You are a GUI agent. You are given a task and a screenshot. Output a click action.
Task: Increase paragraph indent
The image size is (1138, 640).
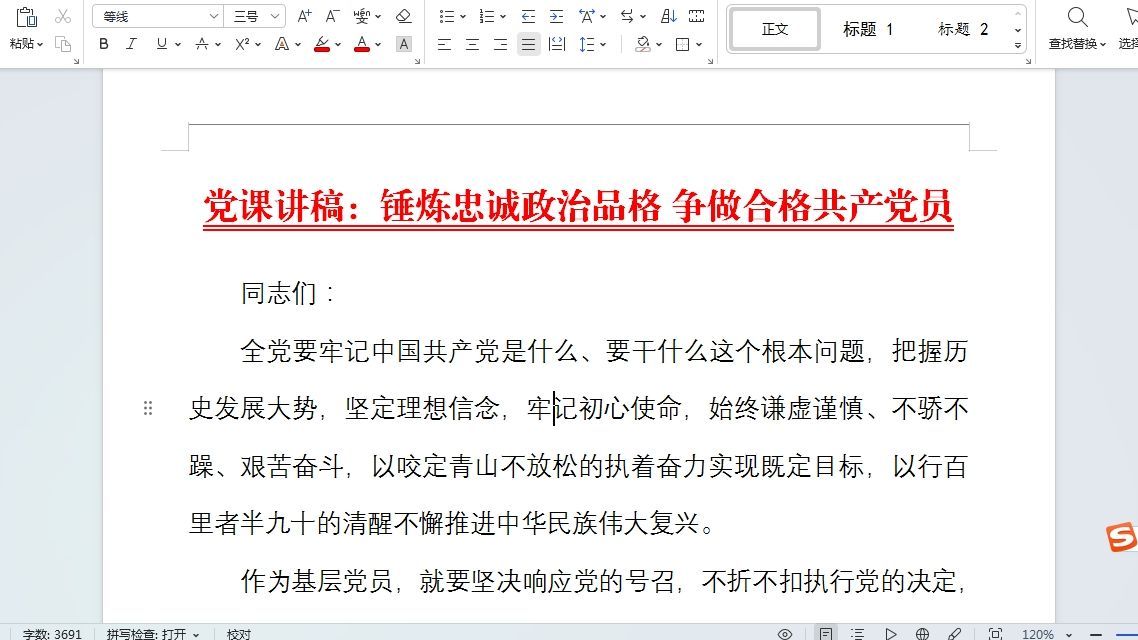tap(556, 16)
